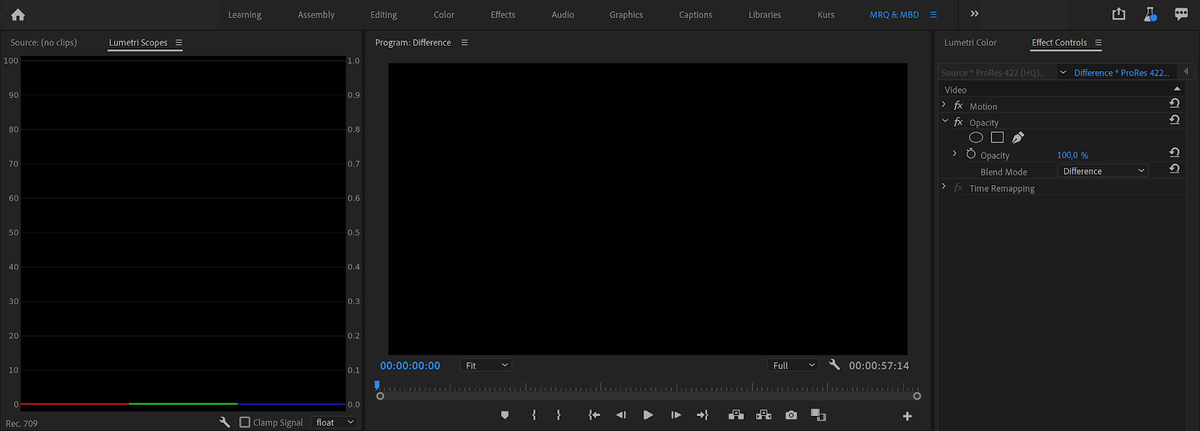Viewport: 1200px width, 431px height.
Task: Add a marker in Program monitor
Action: click(x=505, y=415)
